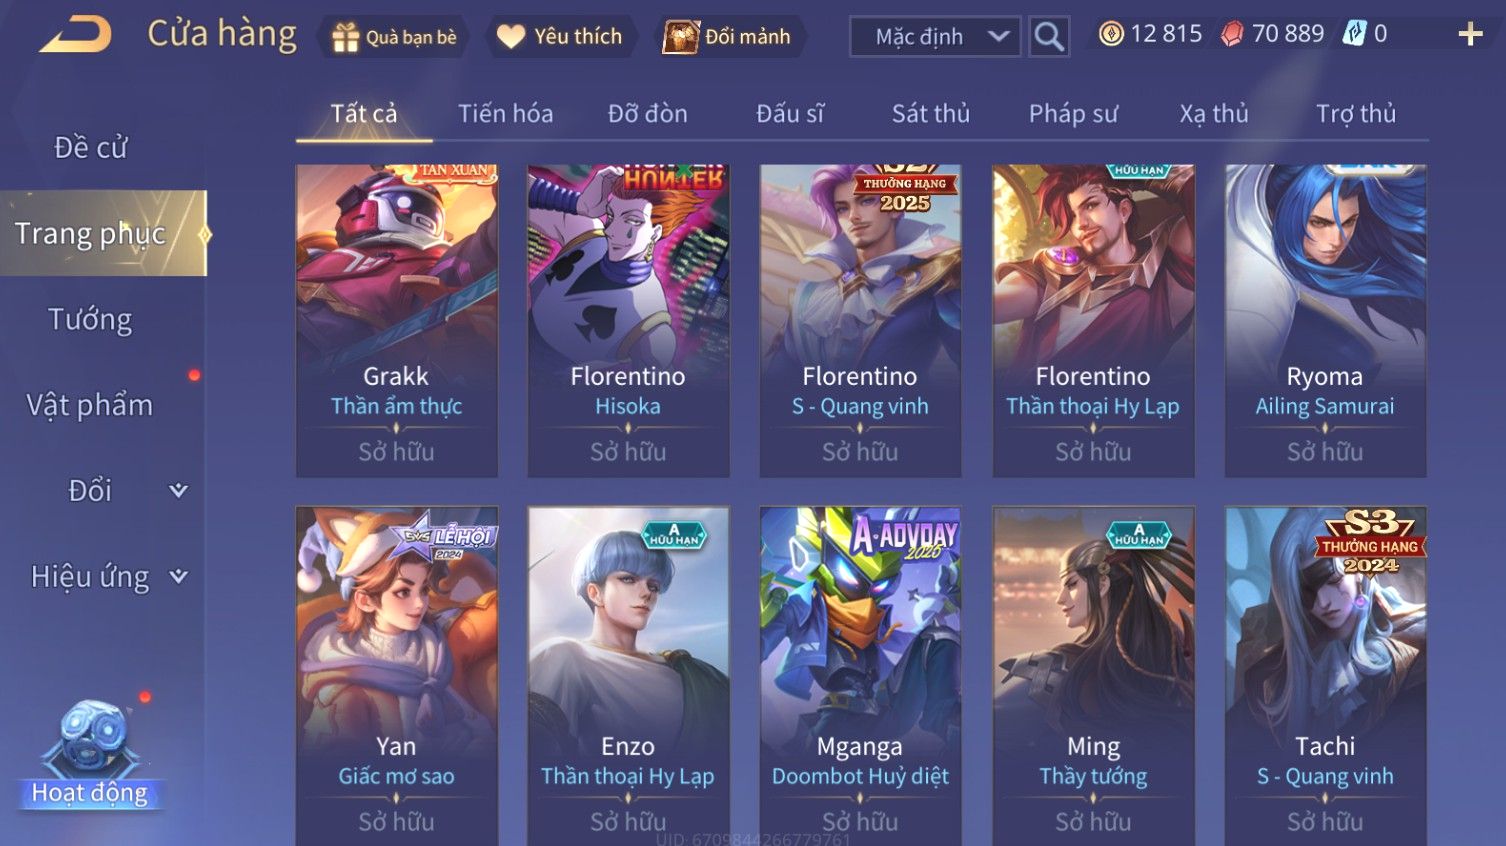Open Florentino Hisoka skin card
Image resolution: width=1506 pixels, height=846 pixels.
[628, 321]
